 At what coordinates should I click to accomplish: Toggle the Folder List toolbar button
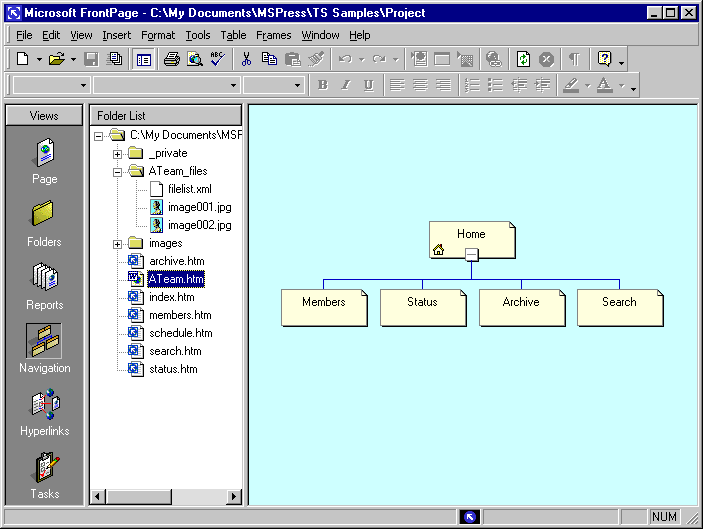143,59
